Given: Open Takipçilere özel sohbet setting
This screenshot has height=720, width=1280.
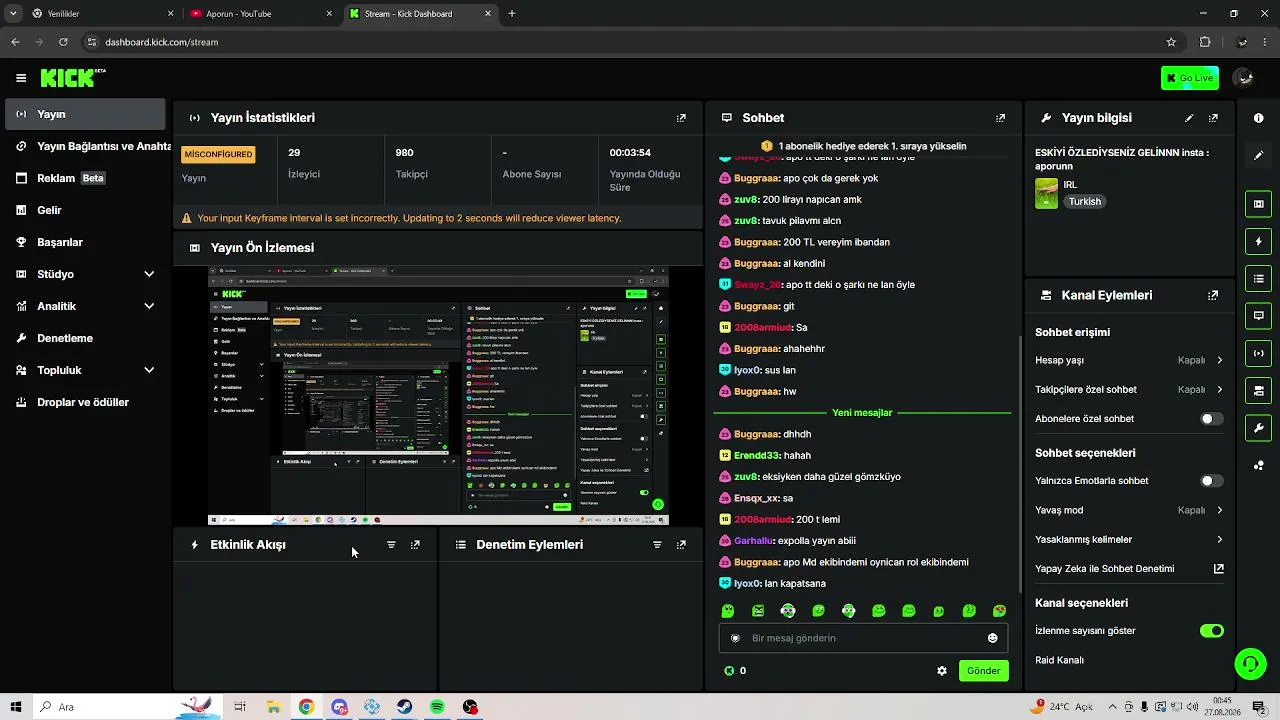Looking at the screenshot, I should [x=1129, y=390].
